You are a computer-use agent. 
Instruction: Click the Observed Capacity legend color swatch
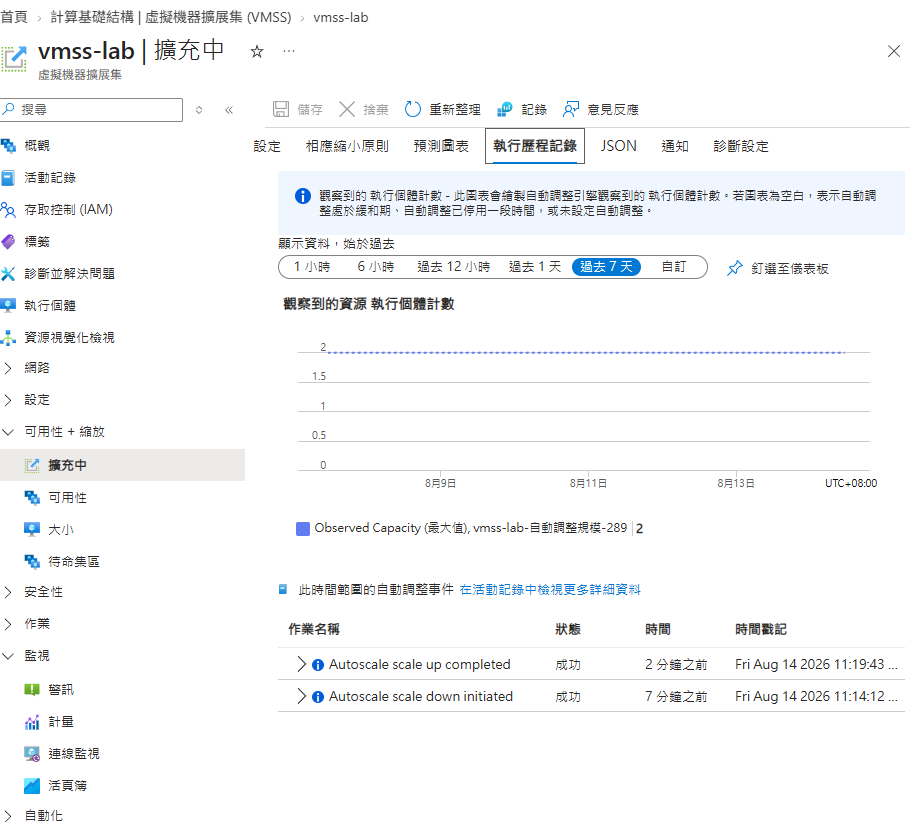click(303, 528)
